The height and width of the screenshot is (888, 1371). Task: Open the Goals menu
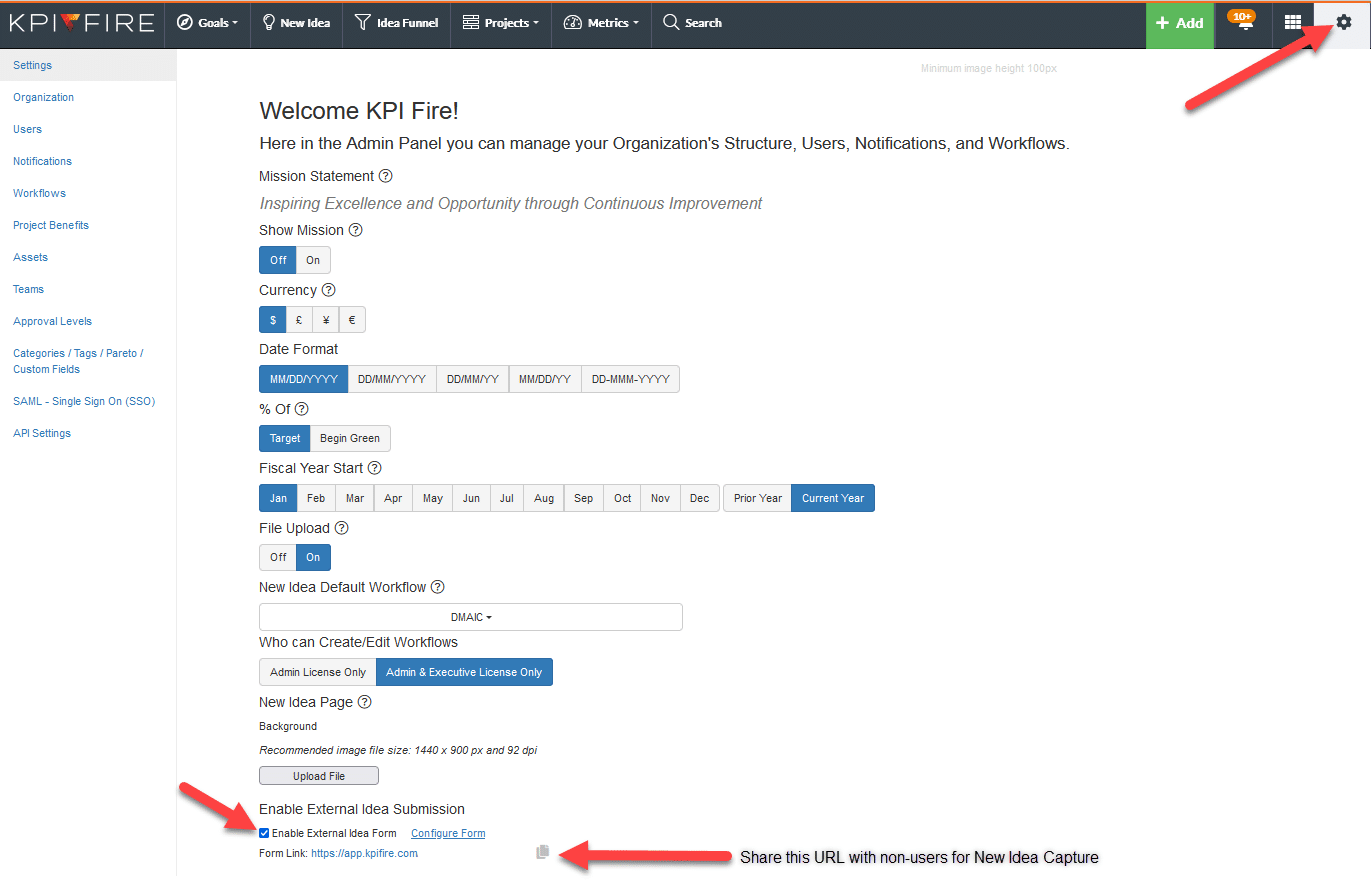click(207, 23)
